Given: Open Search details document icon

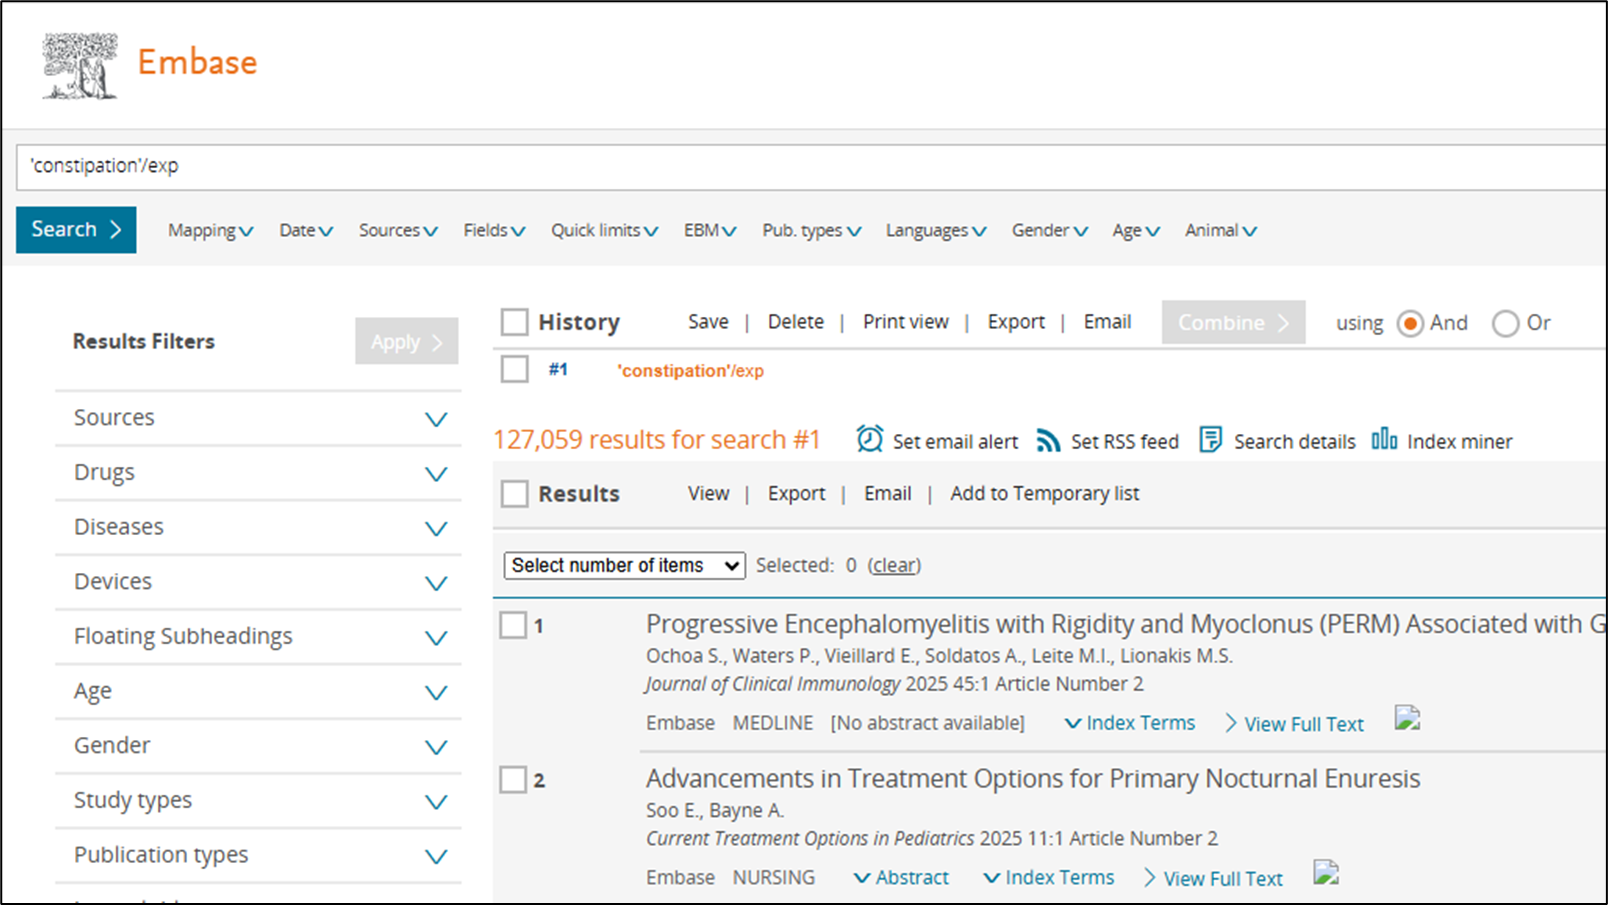Looking at the screenshot, I should 1210,440.
